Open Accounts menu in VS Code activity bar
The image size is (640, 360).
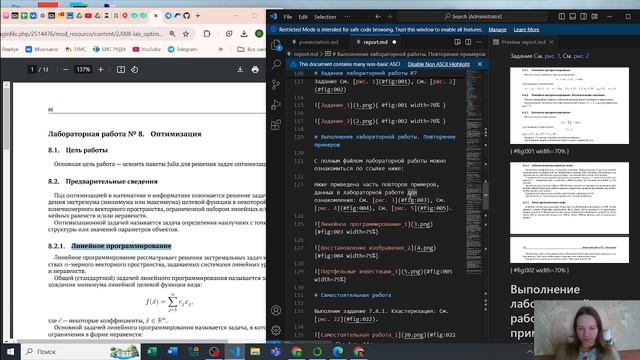point(276,310)
